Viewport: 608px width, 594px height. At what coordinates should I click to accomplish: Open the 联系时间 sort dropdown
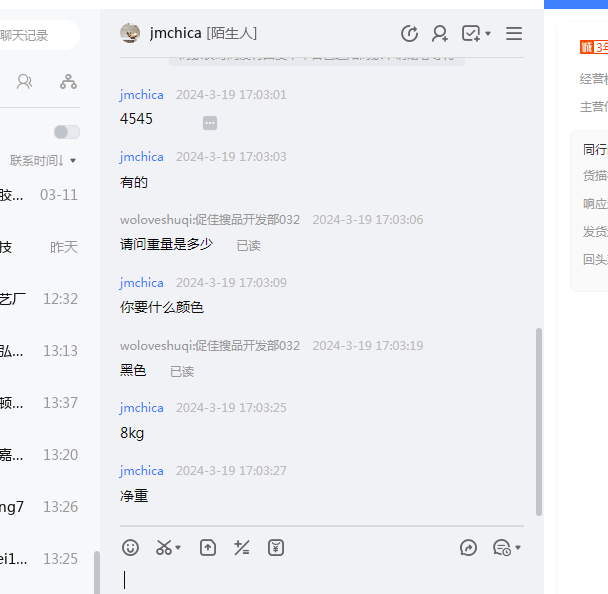point(43,161)
